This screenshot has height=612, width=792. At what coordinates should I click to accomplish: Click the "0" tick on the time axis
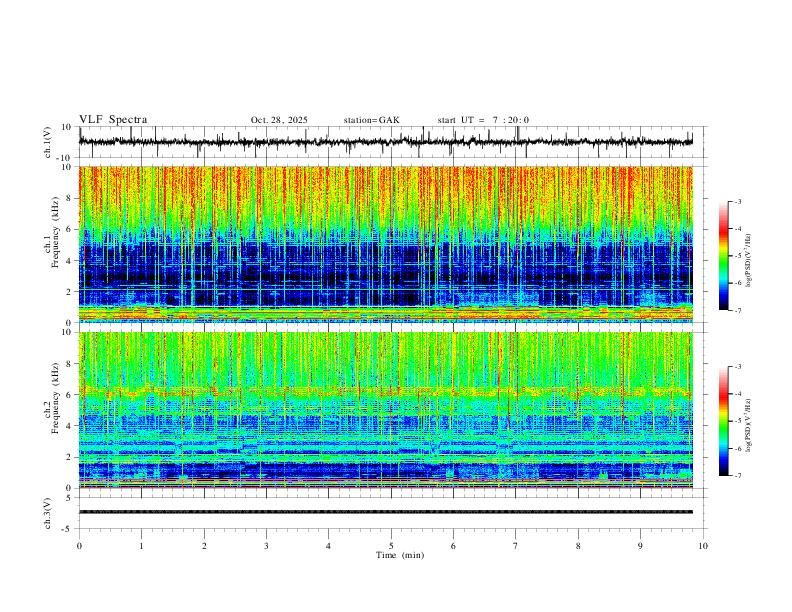click(x=79, y=546)
